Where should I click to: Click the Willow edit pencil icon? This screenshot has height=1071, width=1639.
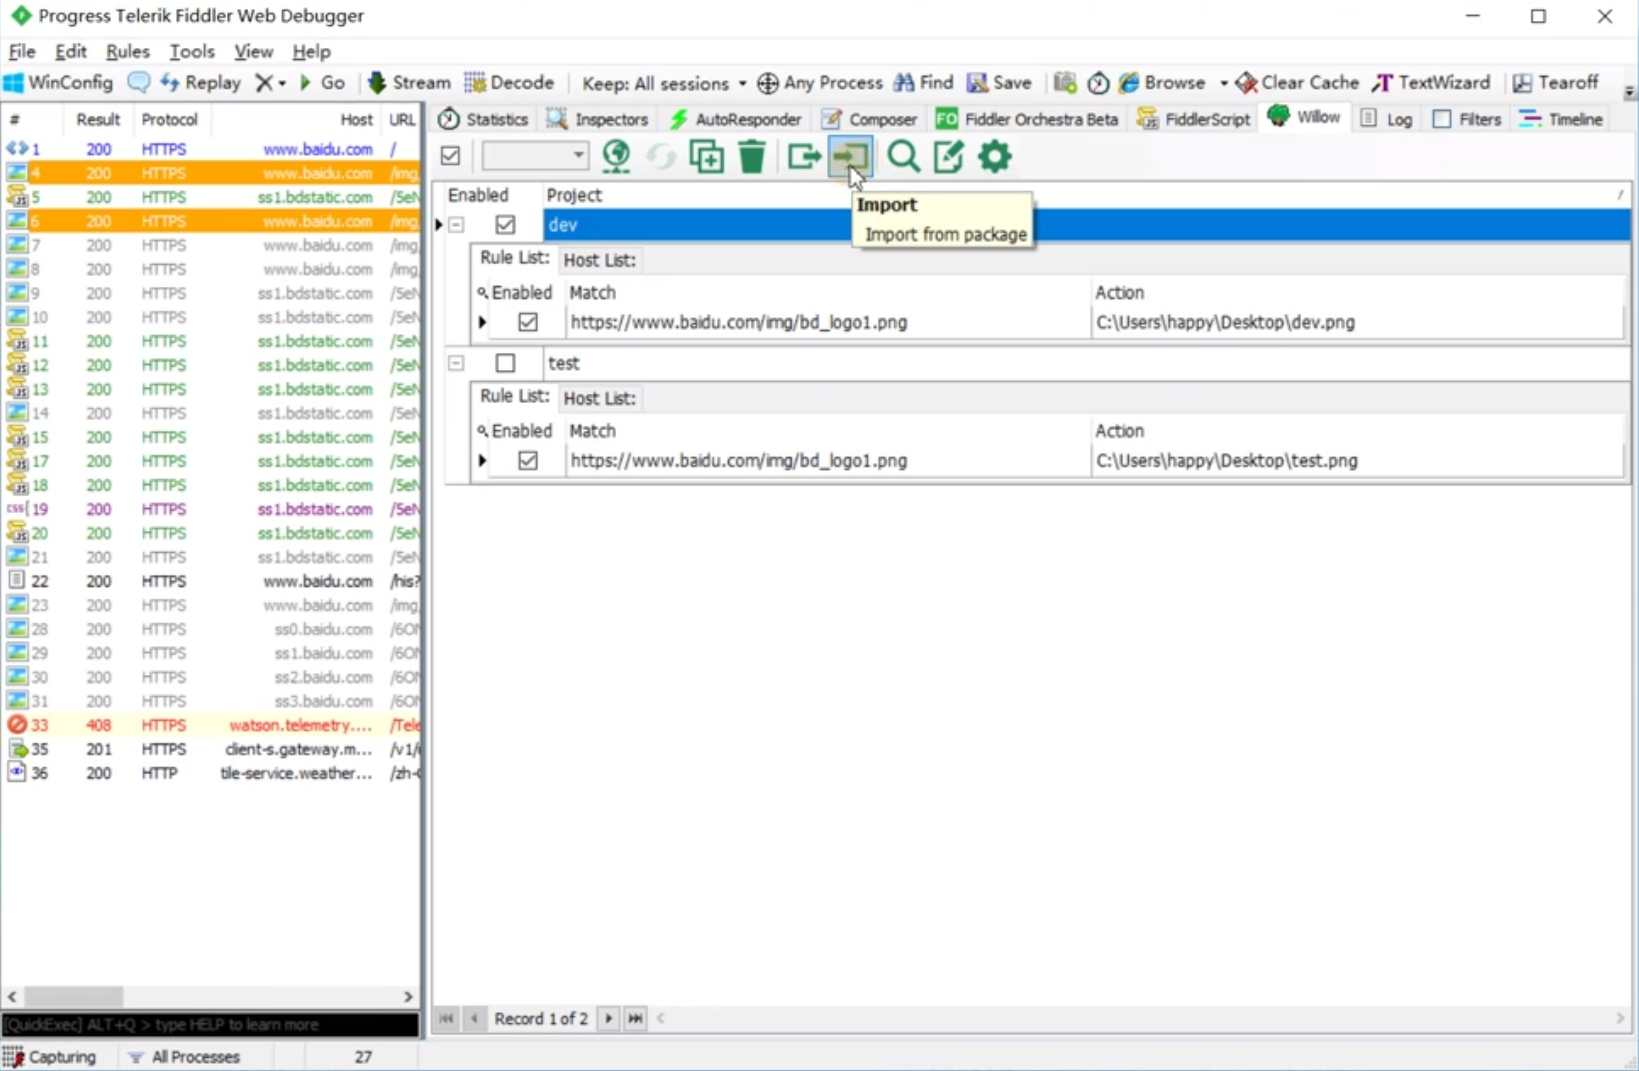coord(948,157)
